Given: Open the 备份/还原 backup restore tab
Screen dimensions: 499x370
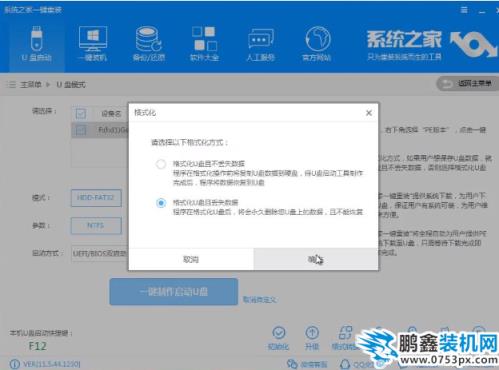Looking at the screenshot, I should [x=149, y=44].
